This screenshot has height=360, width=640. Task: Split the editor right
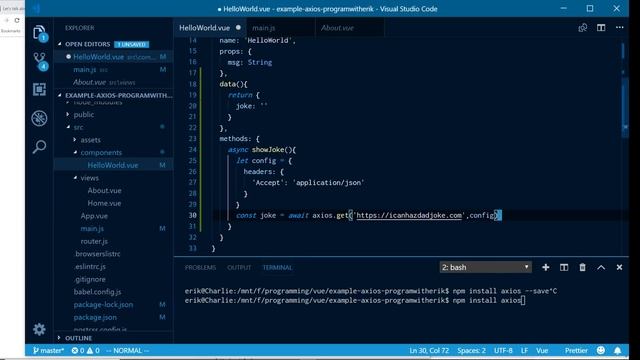tap(601, 28)
